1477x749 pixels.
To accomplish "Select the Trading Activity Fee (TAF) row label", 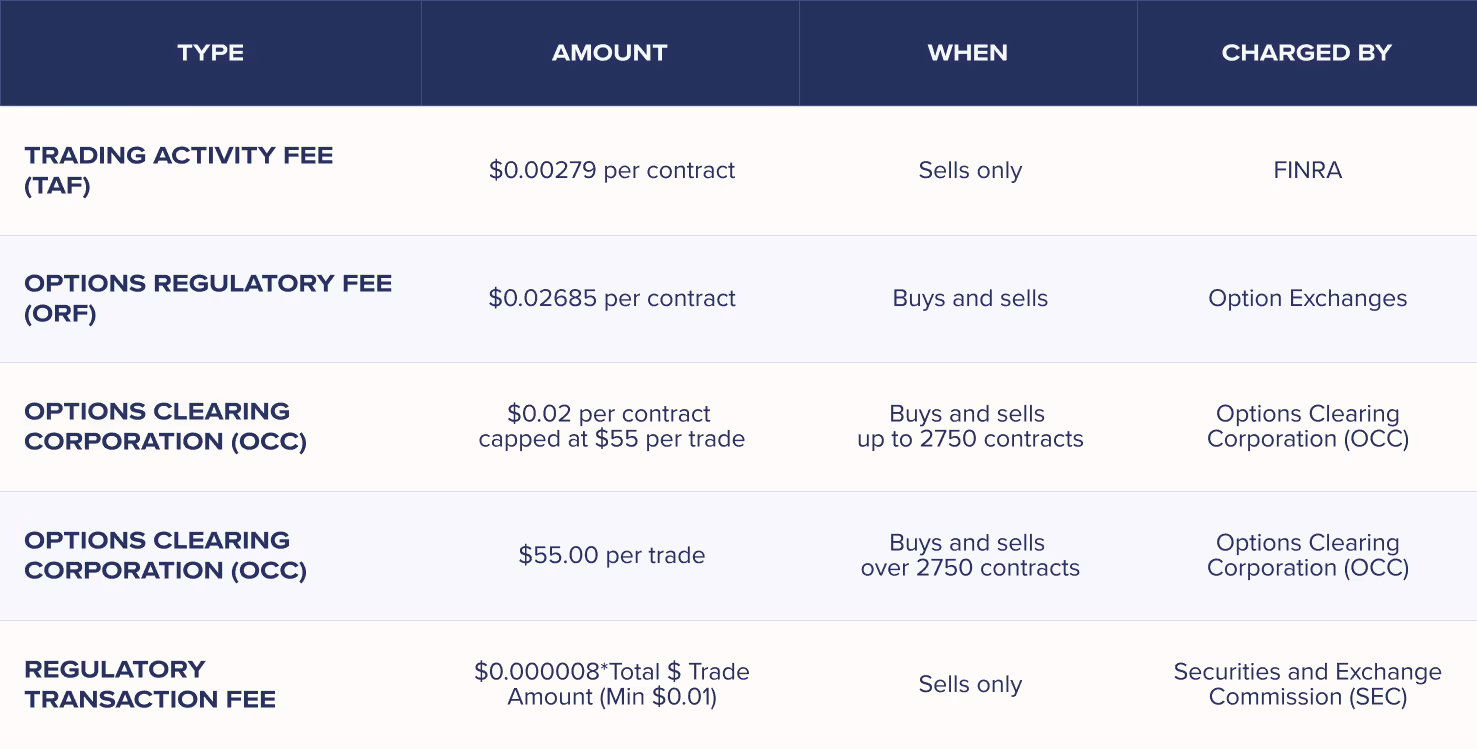I will click(178, 170).
